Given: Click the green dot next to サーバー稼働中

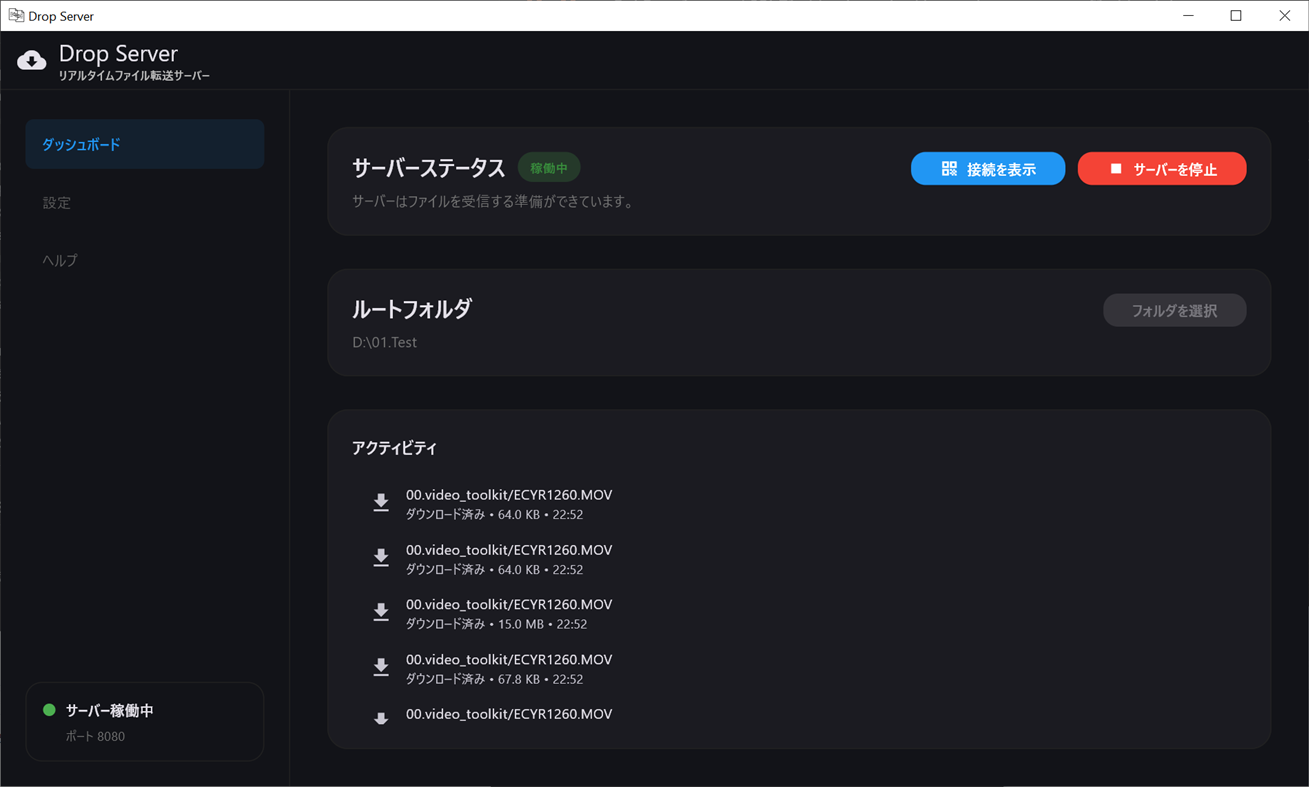Looking at the screenshot, I should 49,710.
